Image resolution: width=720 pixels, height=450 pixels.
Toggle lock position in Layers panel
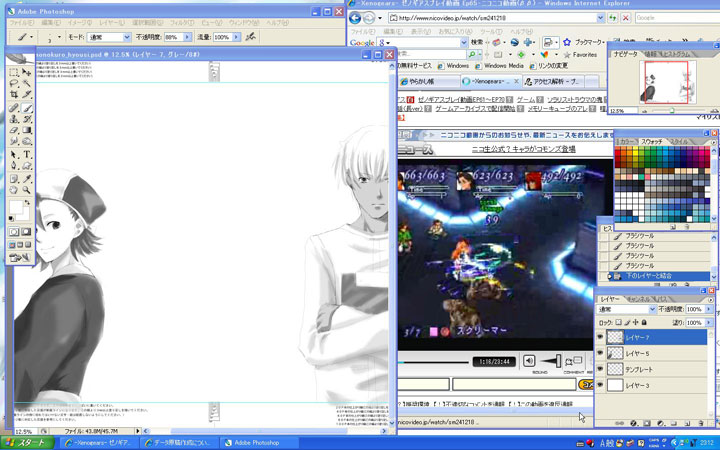coord(636,322)
